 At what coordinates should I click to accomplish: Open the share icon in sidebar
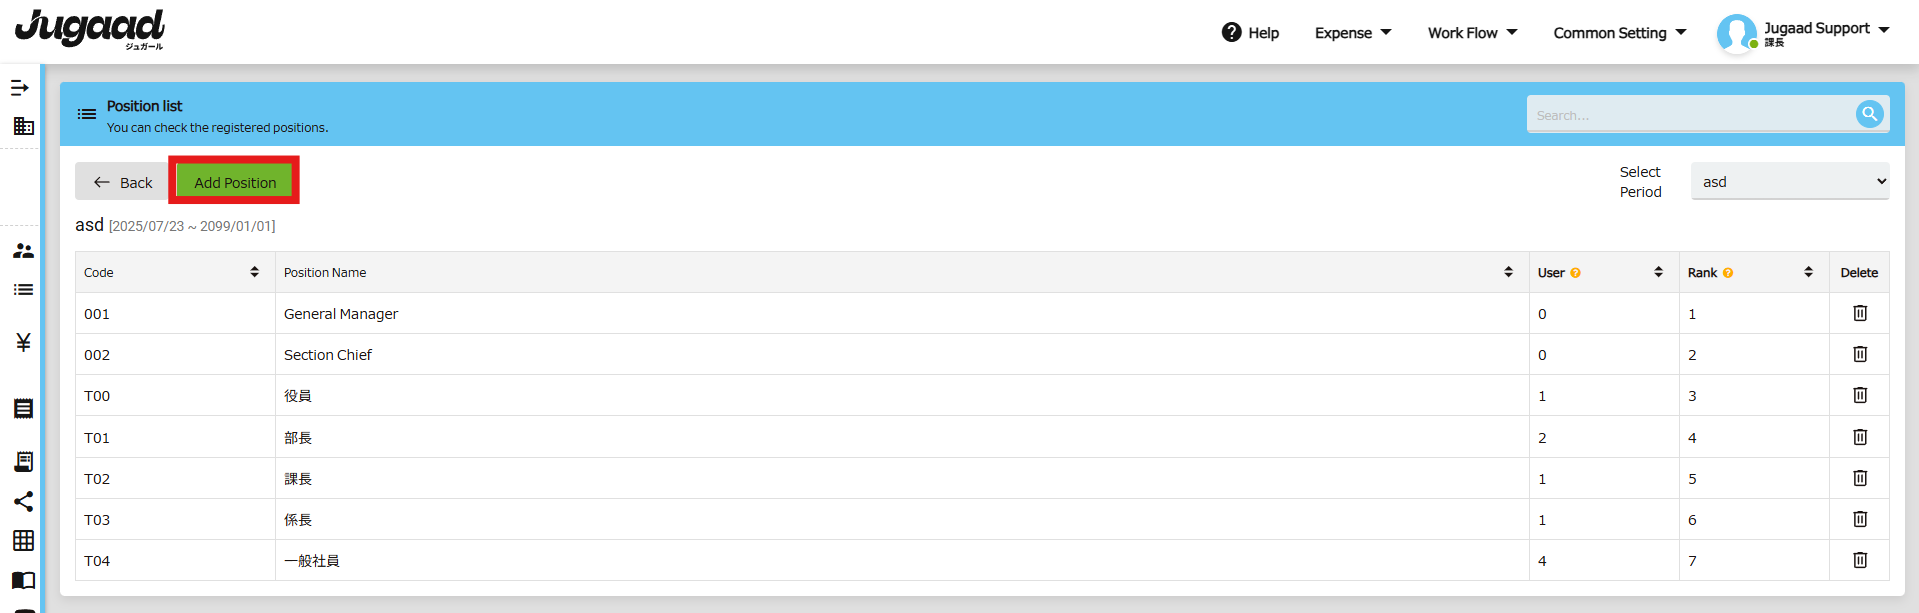(23, 501)
